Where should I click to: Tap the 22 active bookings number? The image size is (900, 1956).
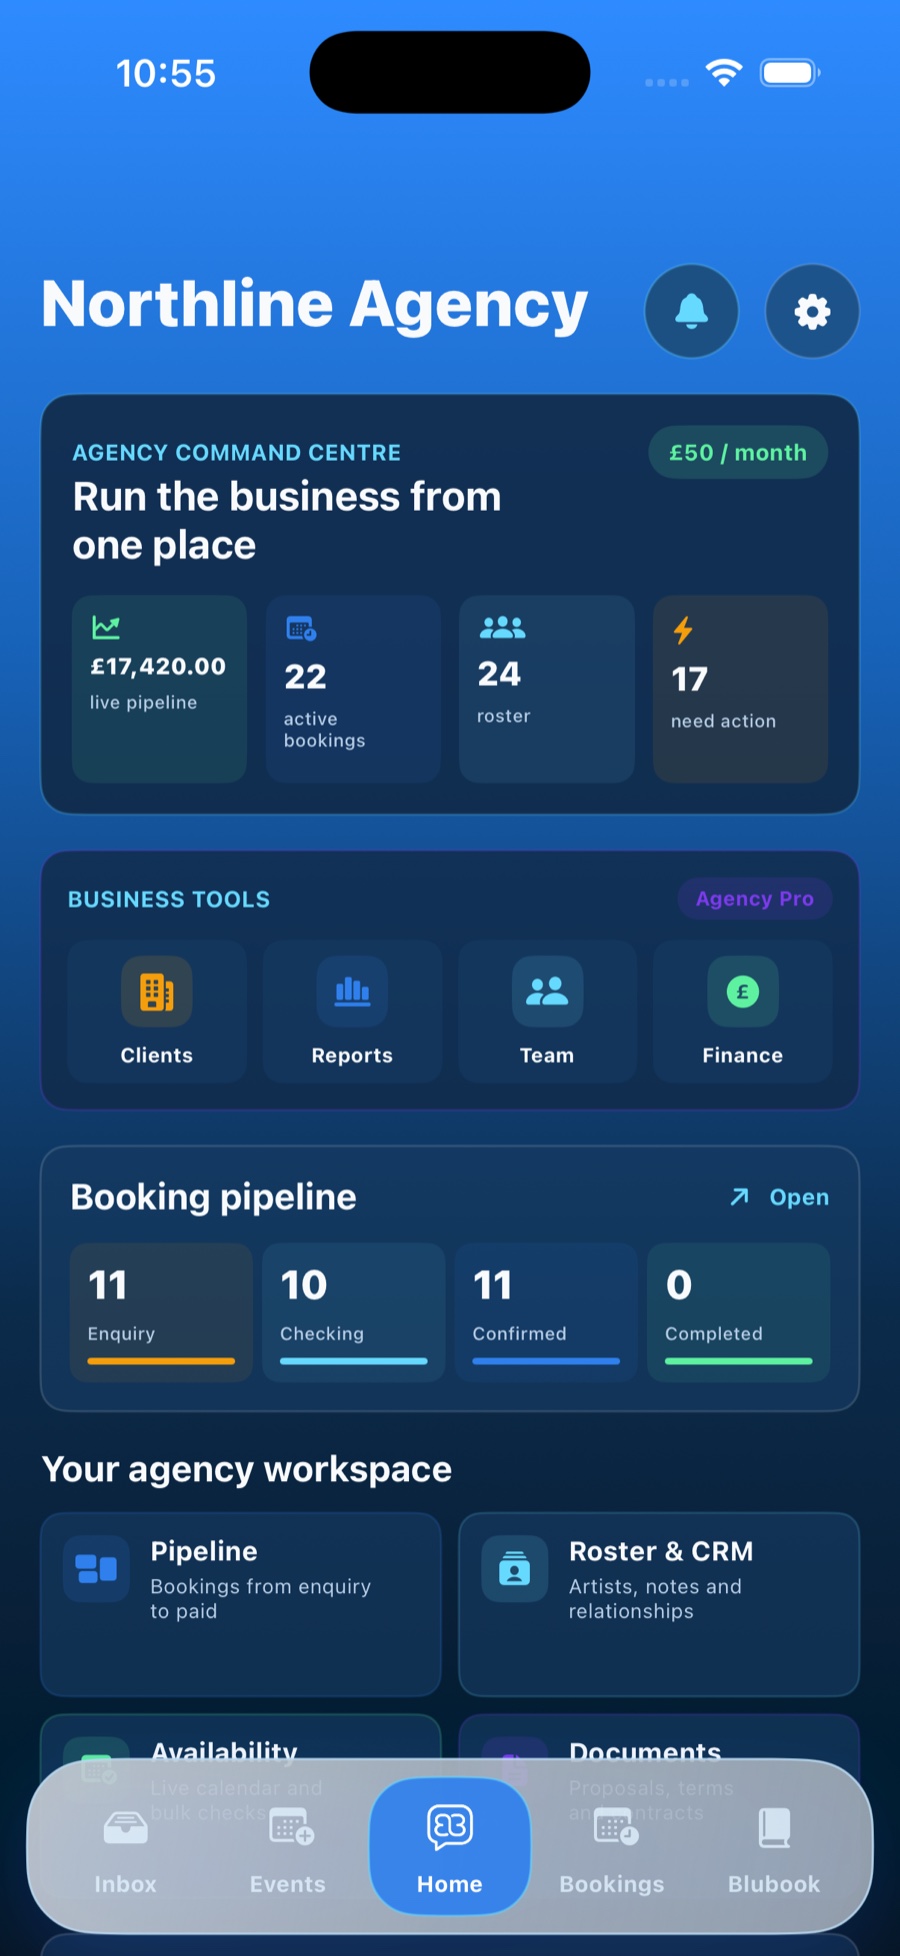coord(306,677)
